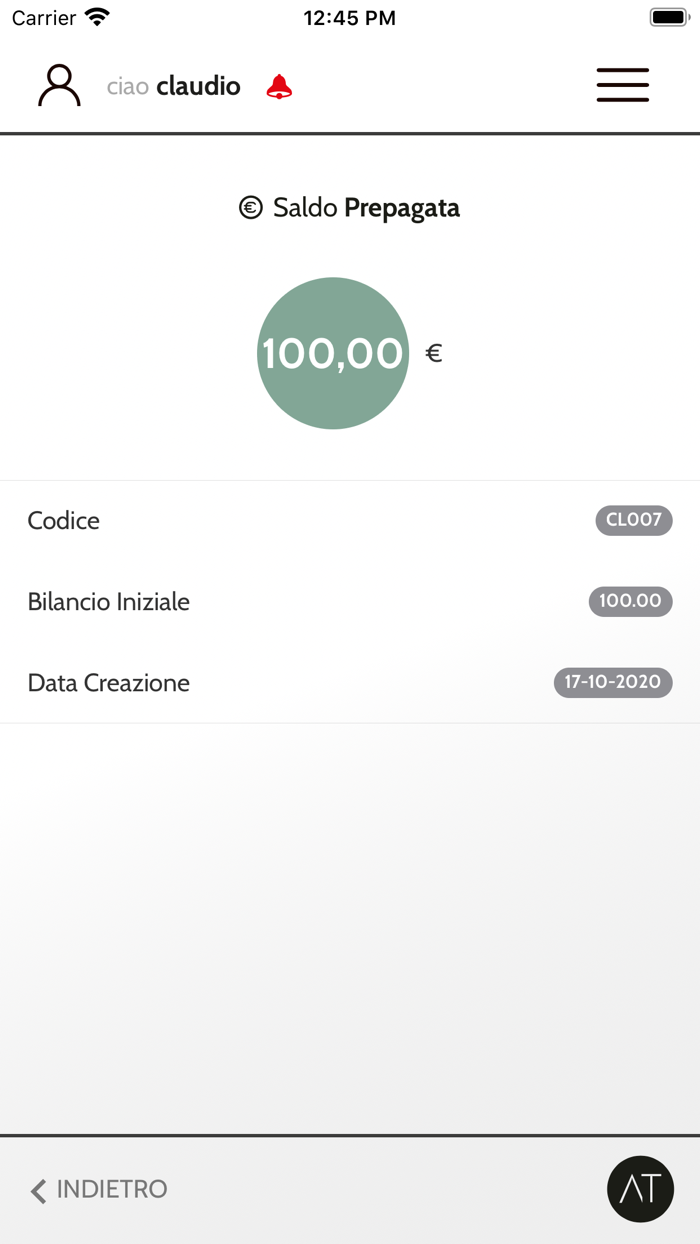Tap the euro symbol next to balance
The width and height of the screenshot is (700, 1244).
(434, 353)
